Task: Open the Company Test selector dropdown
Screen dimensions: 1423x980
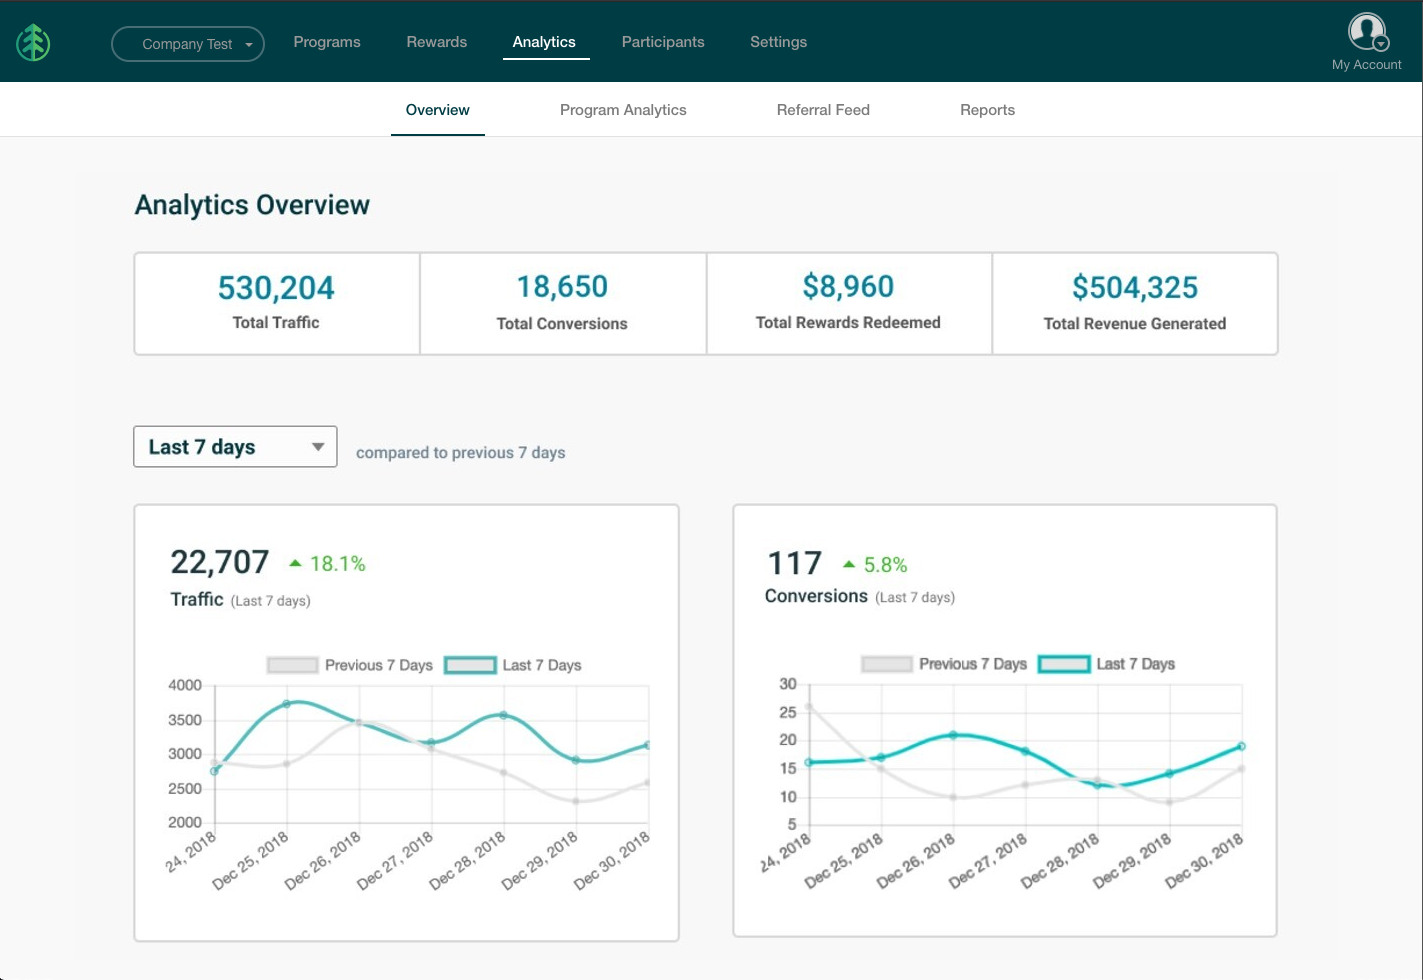Action: [x=188, y=44]
